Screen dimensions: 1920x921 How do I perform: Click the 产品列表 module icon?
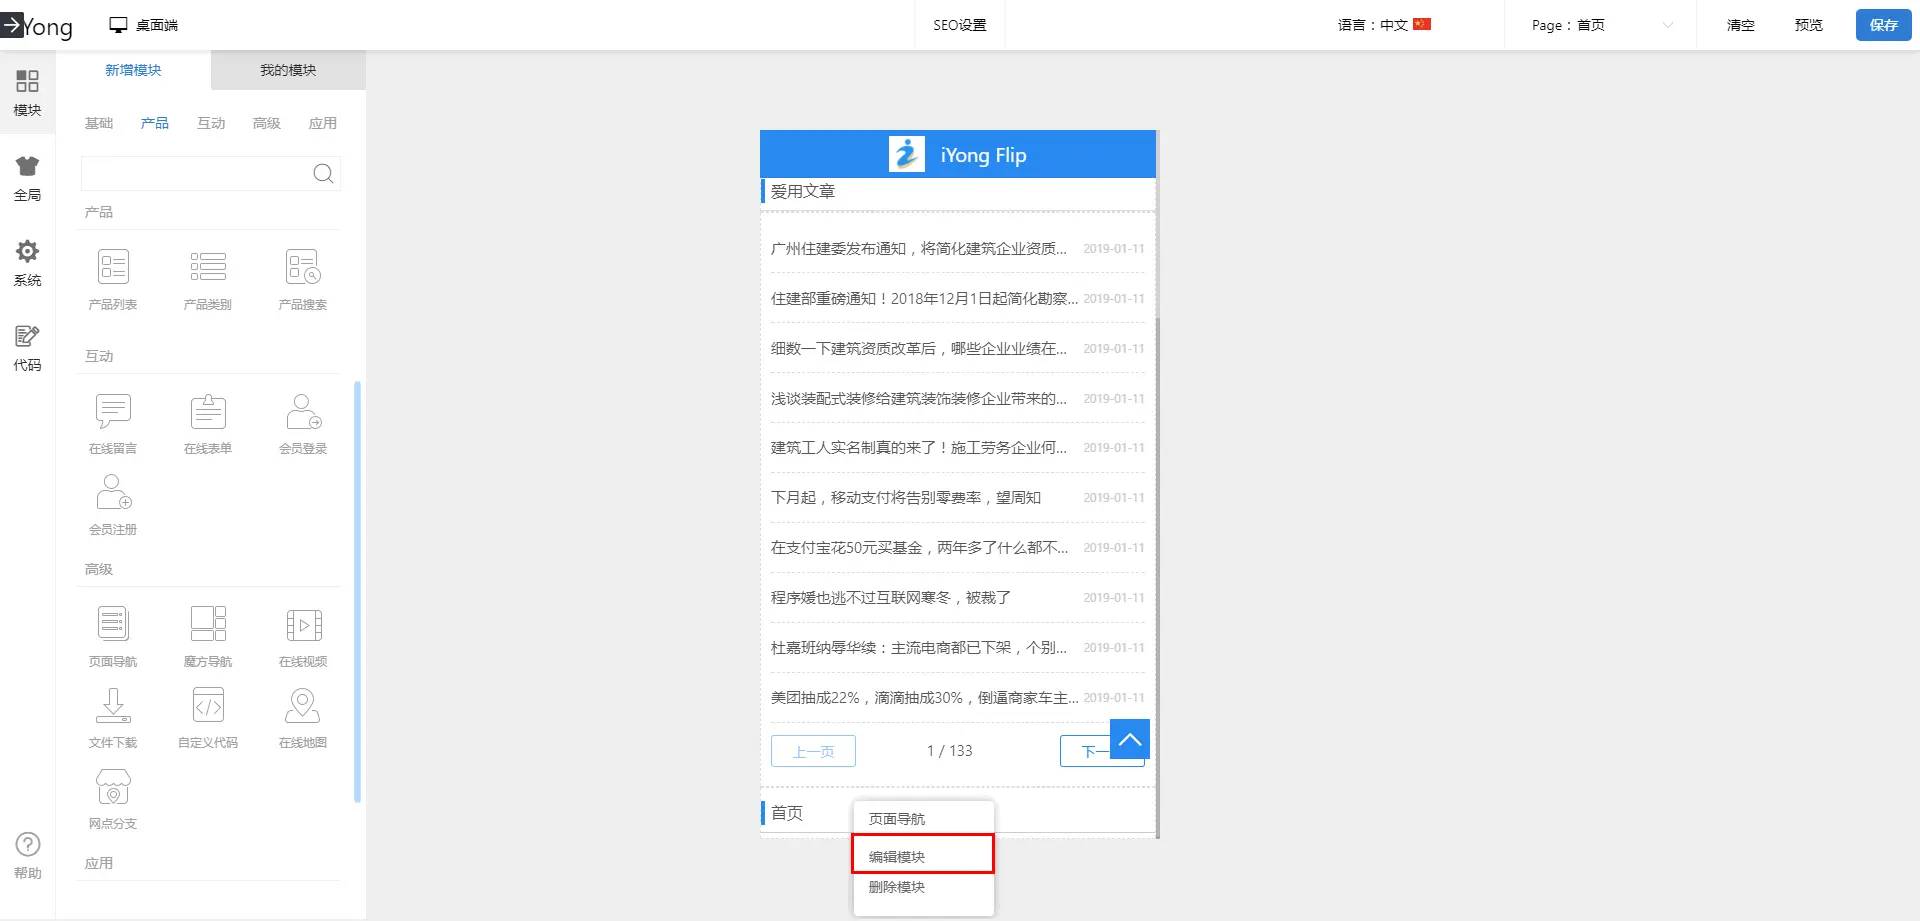(x=113, y=268)
